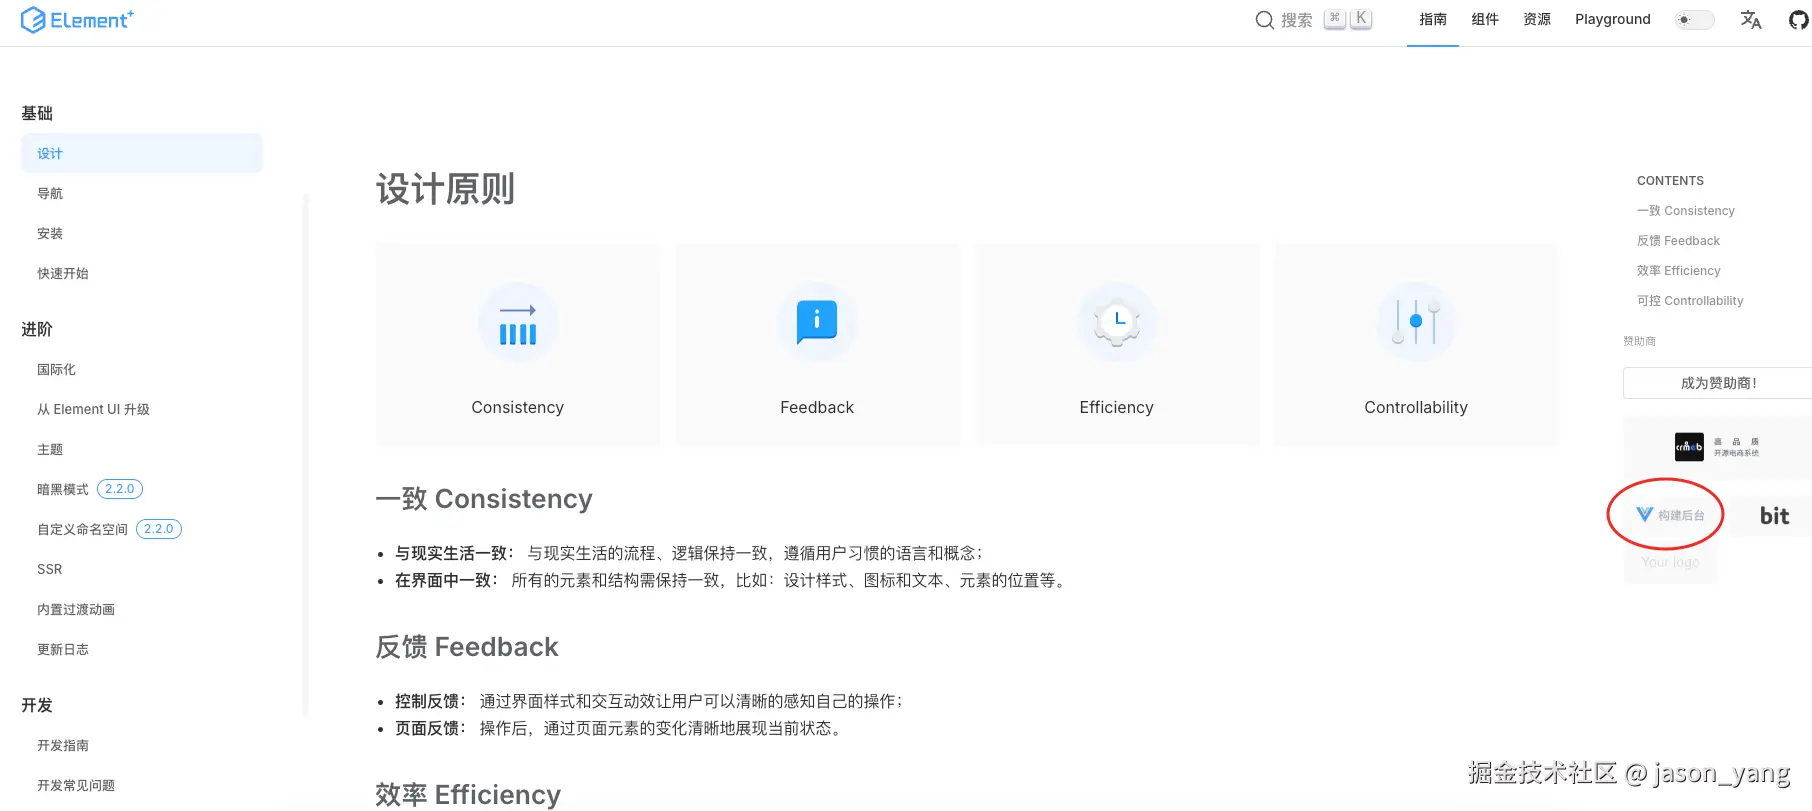
Task: Switch to the 指南 nav tab
Action: click(1433, 20)
